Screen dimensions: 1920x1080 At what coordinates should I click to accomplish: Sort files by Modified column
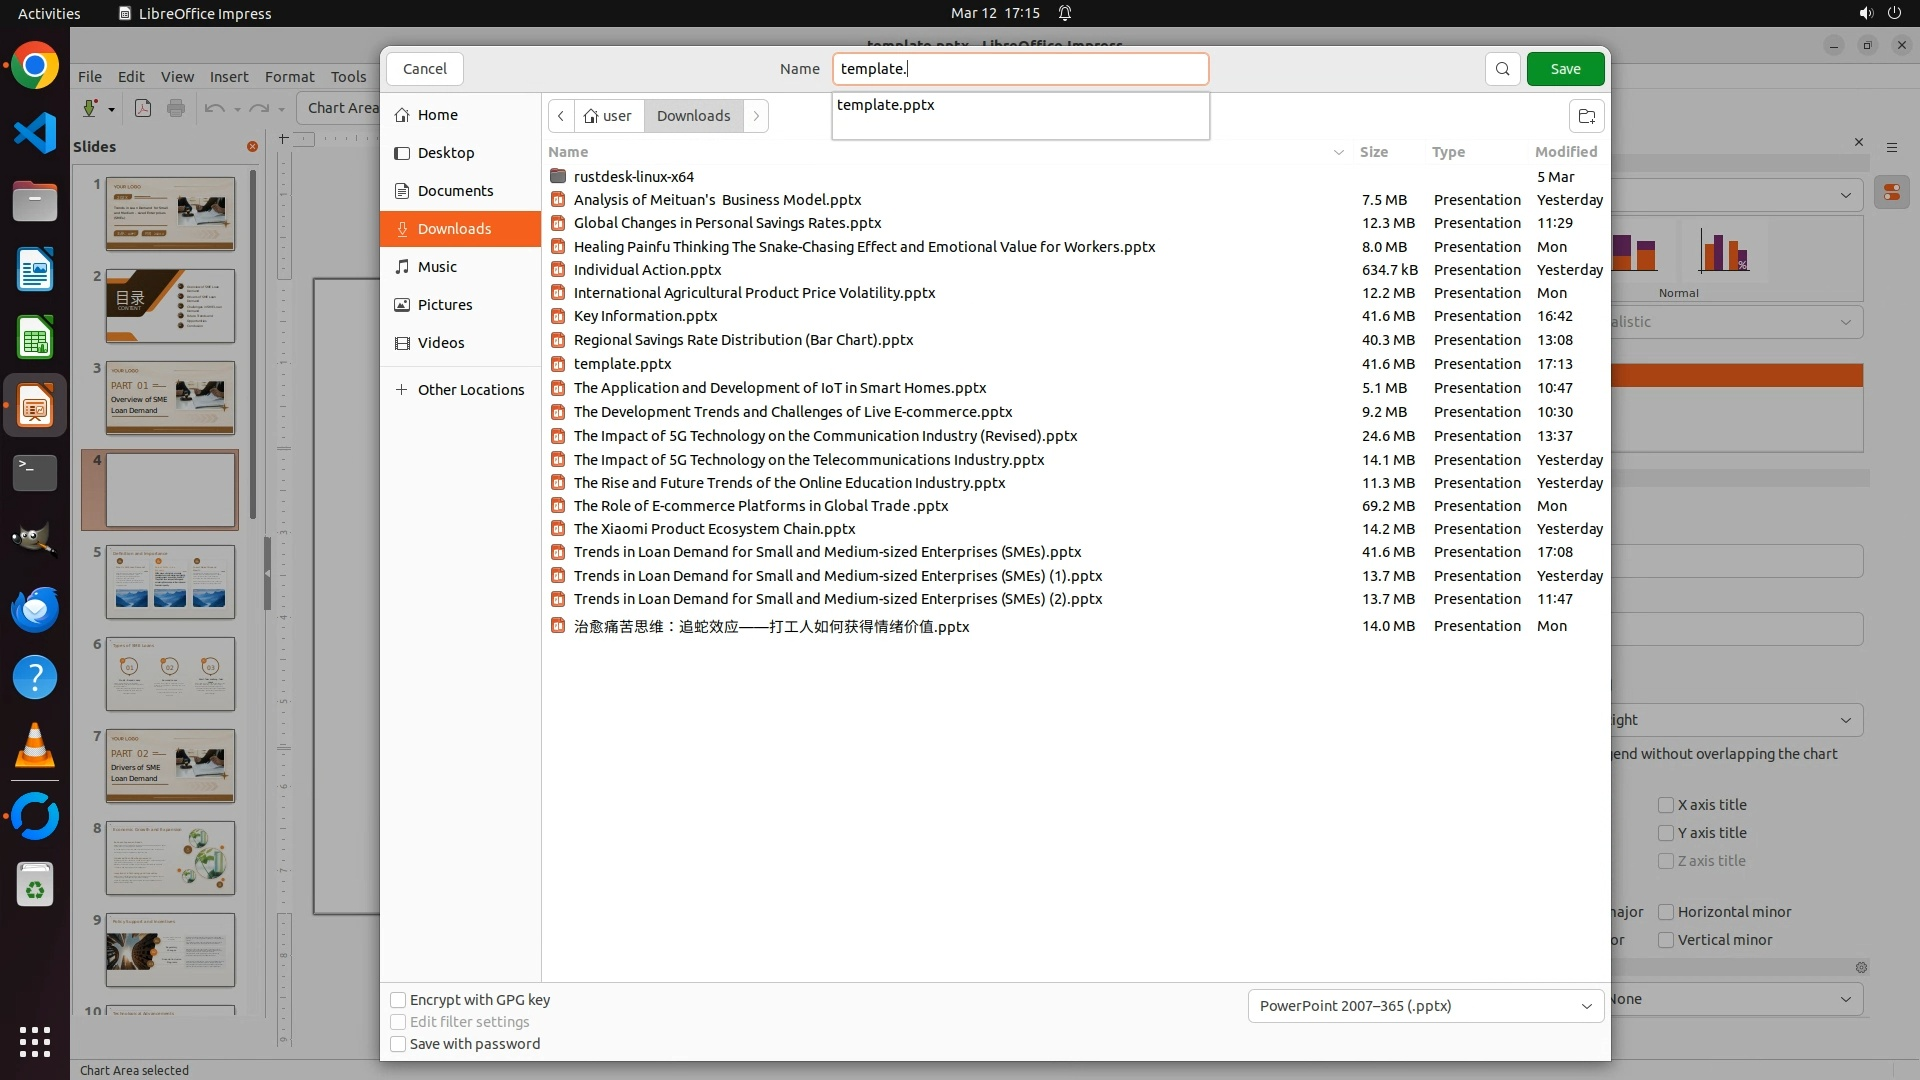[x=1565, y=152]
